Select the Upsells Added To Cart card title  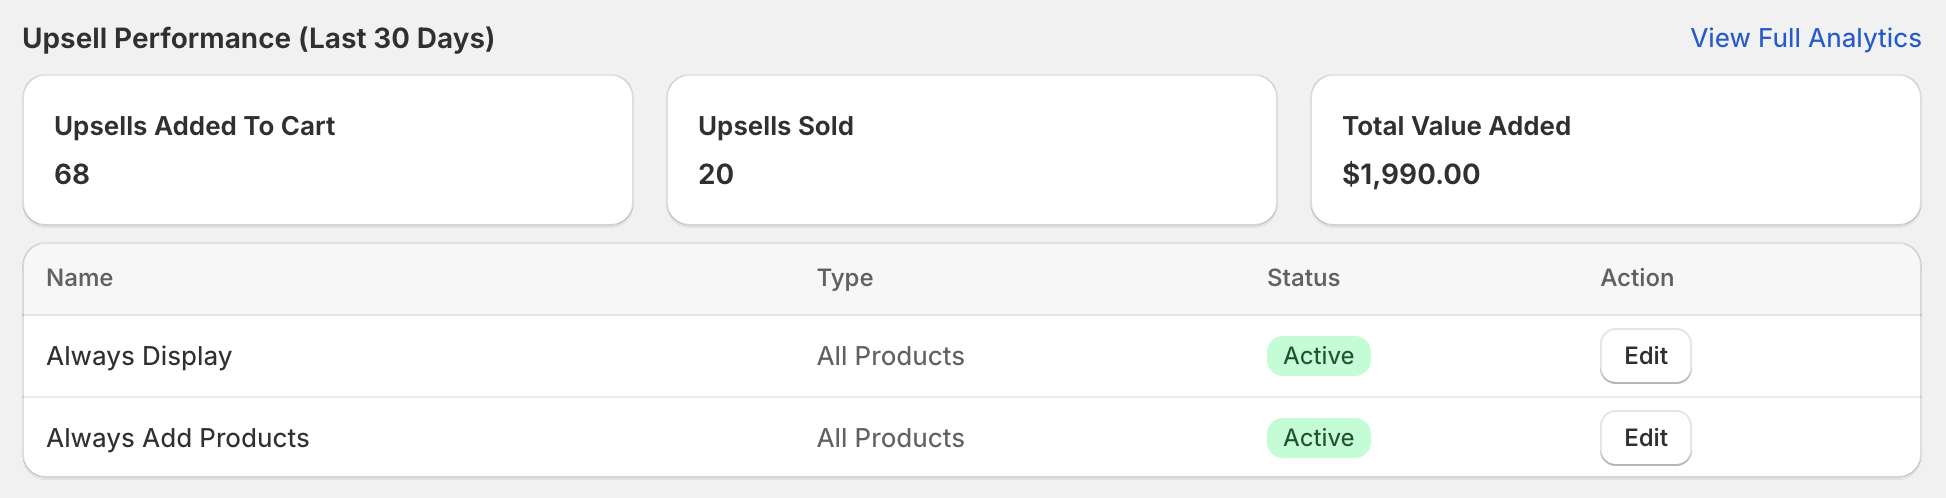[194, 126]
